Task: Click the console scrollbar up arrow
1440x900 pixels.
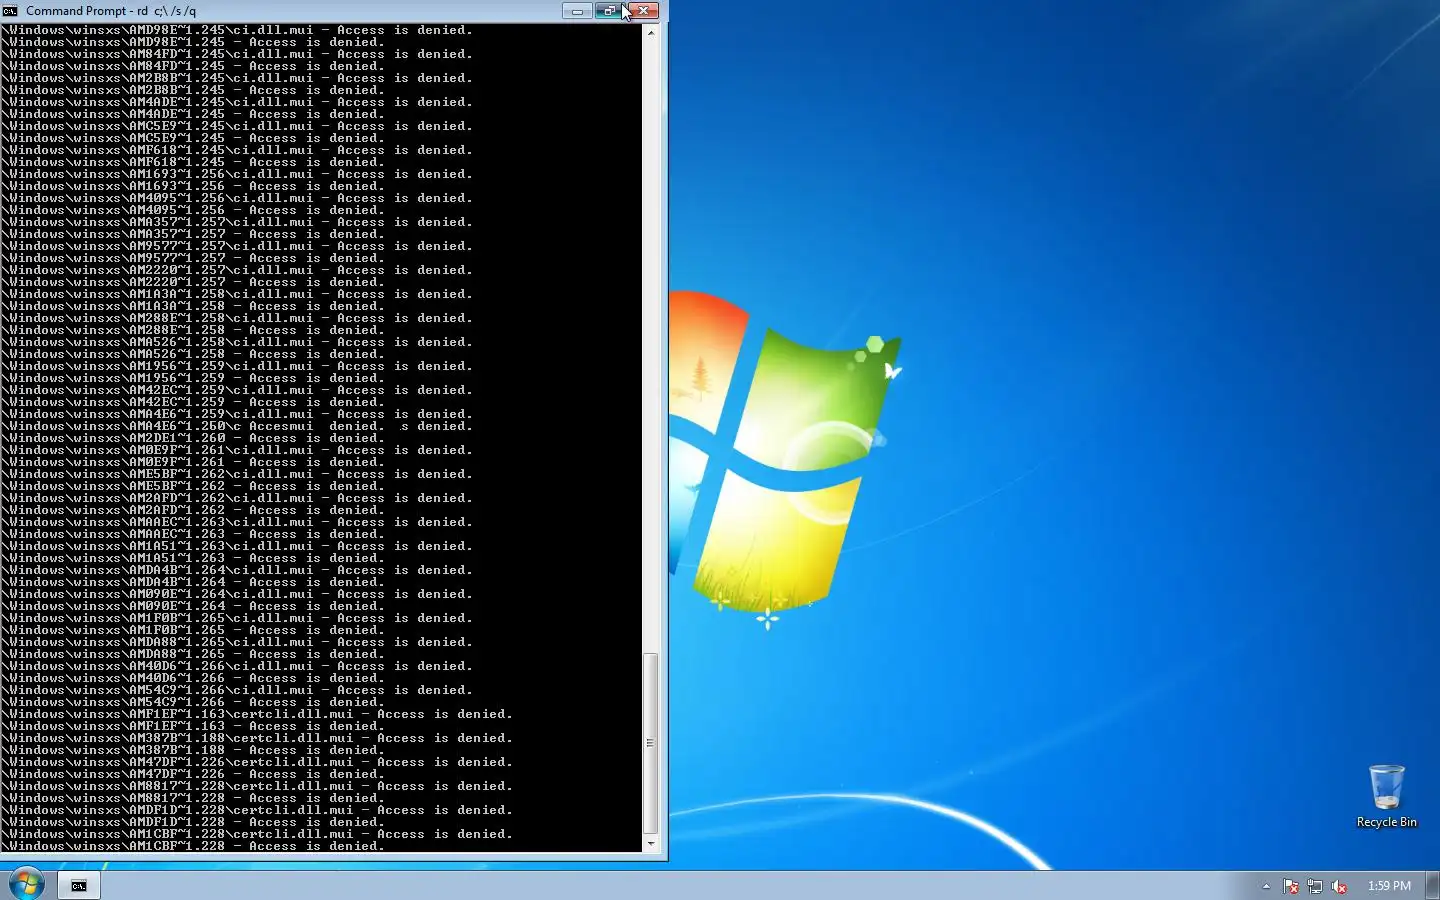Action: tap(651, 33)
